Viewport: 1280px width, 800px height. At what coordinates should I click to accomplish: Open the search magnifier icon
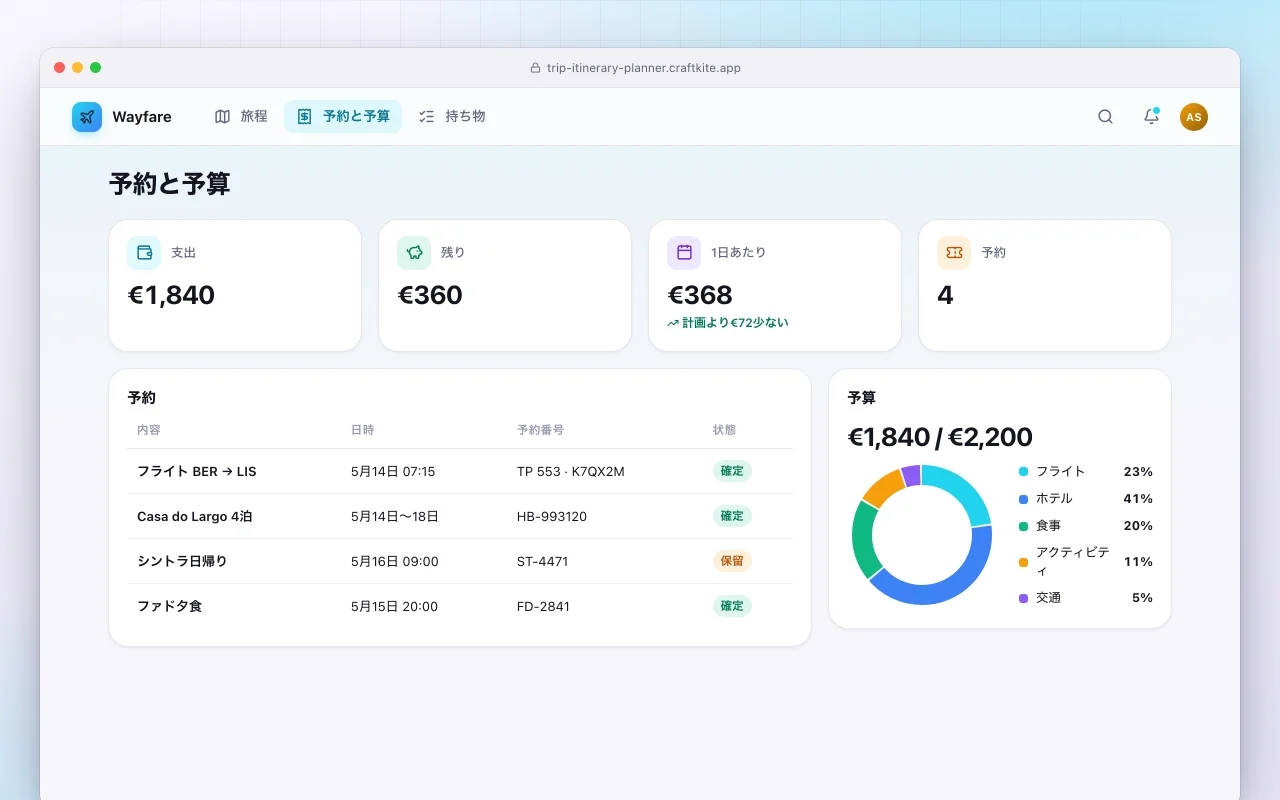[x=1105, y=117]
